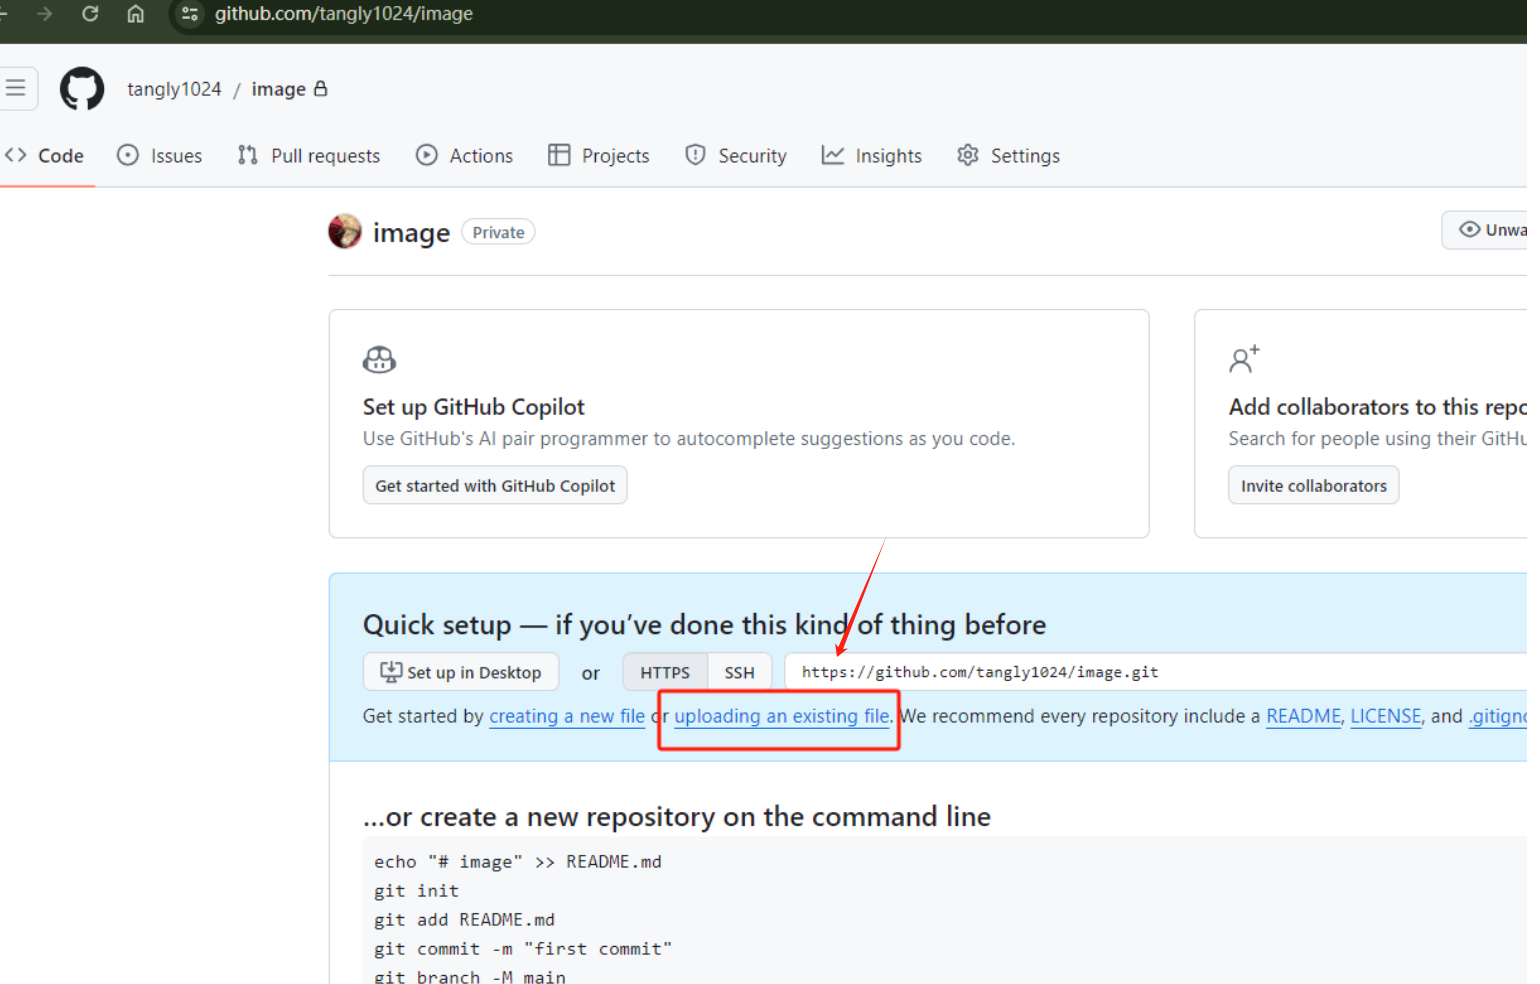This screenshot has width=1540, height=984.
Task: Open the Projects tab
Action: 599,156
